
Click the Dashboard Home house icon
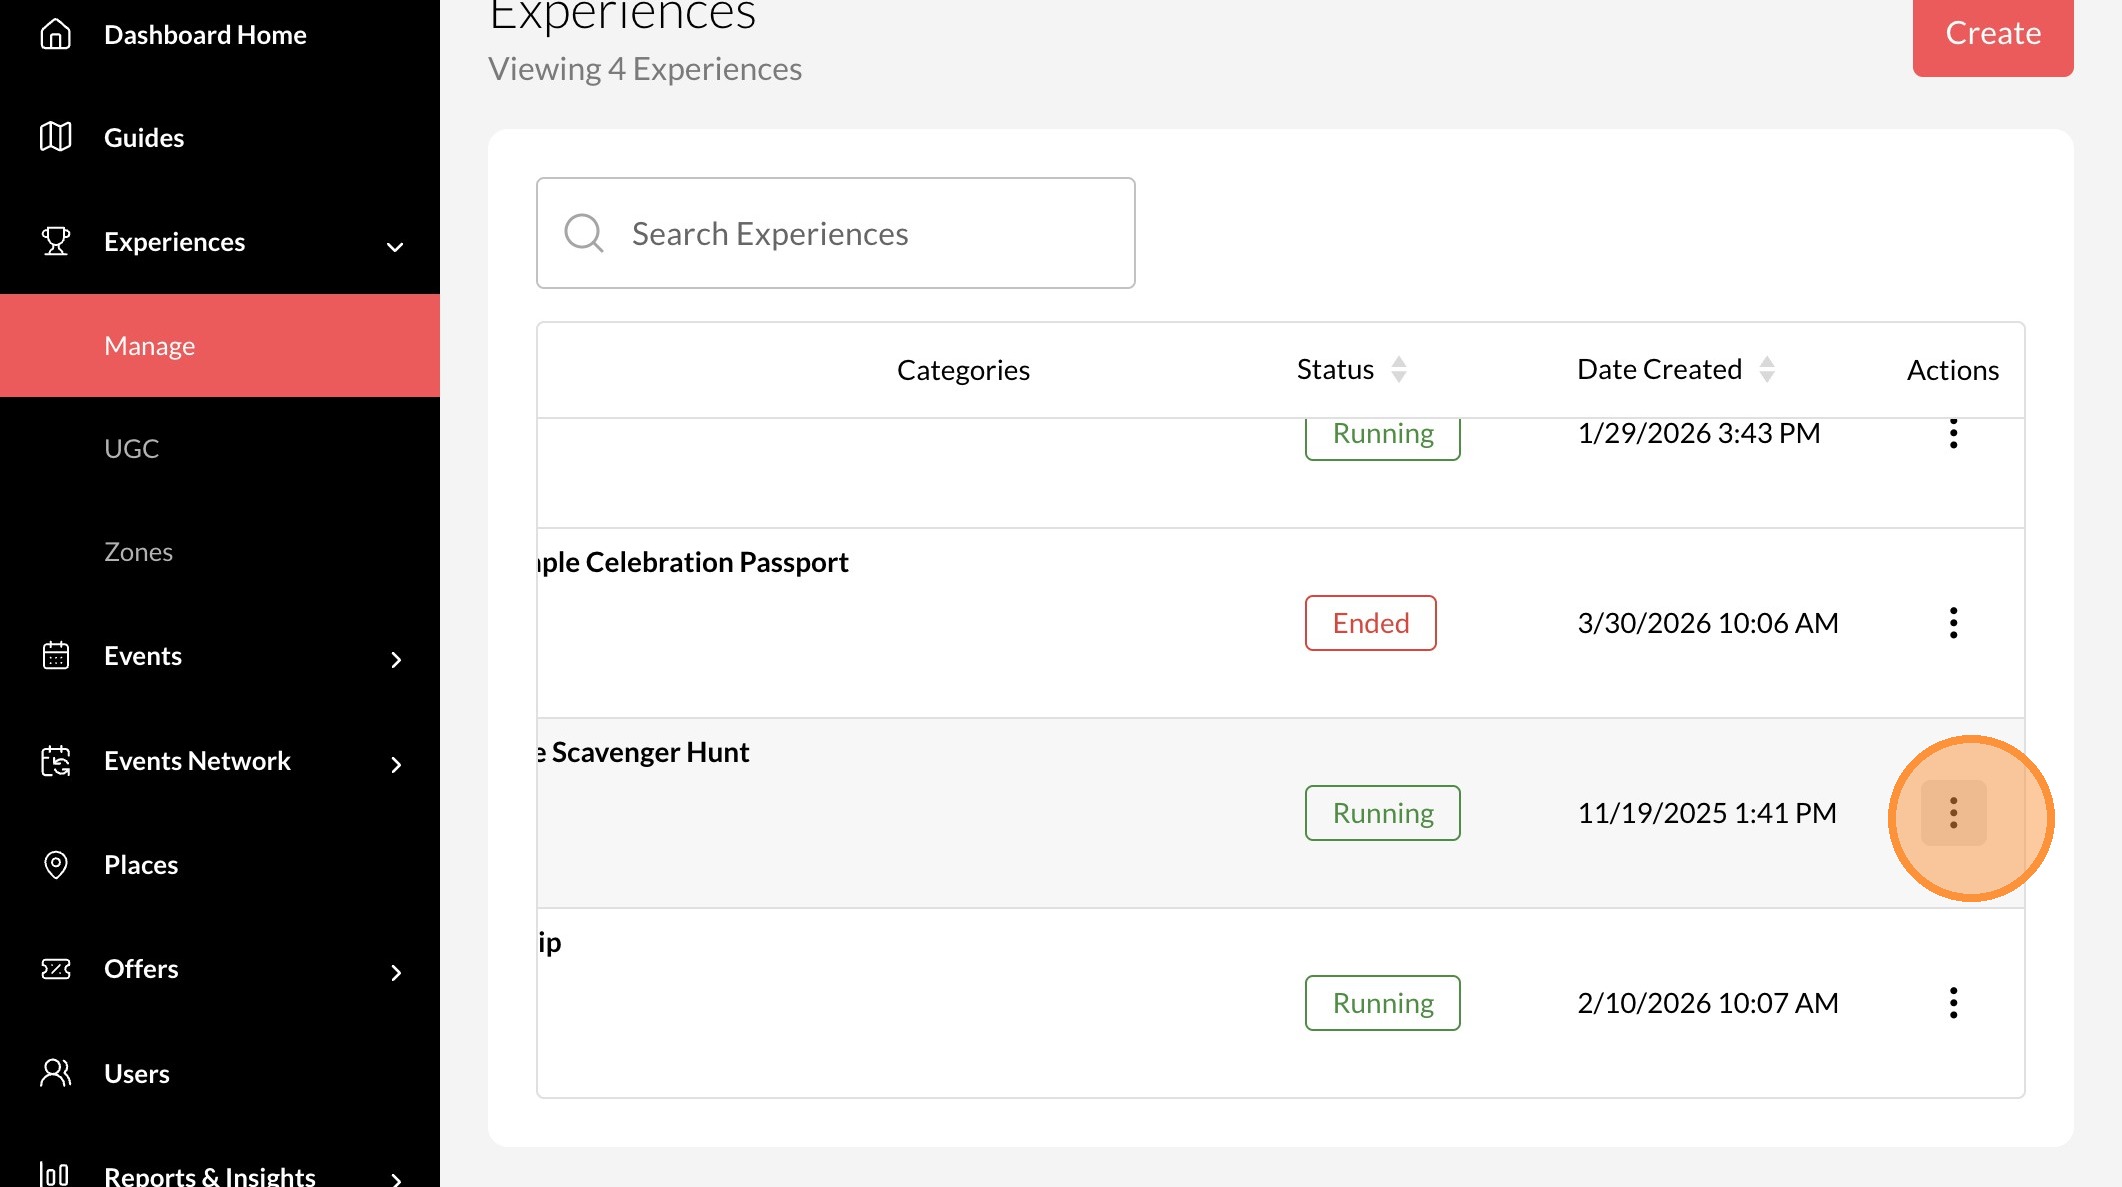point(56,34)
